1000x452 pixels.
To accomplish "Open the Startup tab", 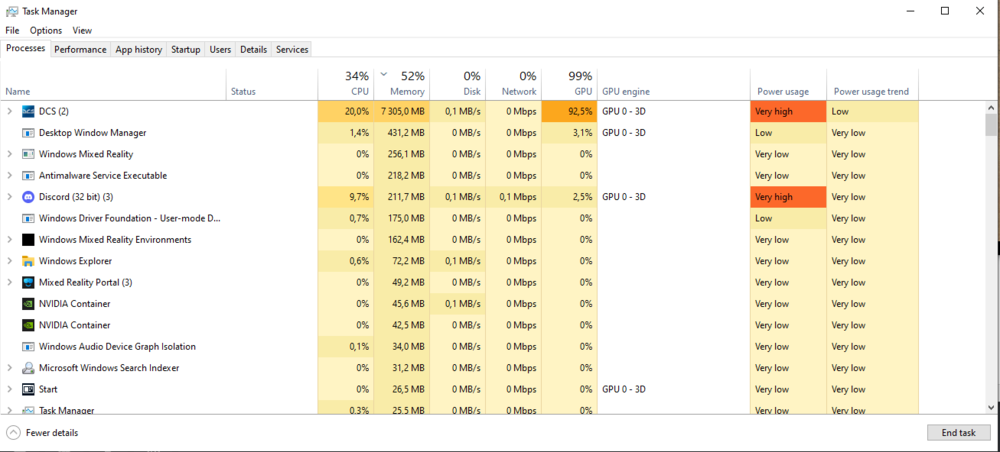I will coord(185,49).
